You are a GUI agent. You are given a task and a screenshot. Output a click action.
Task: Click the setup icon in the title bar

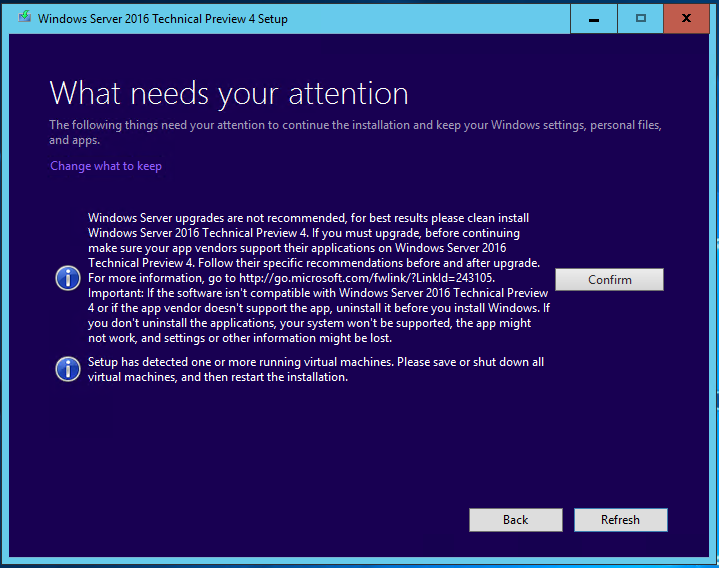coord(25,18)
